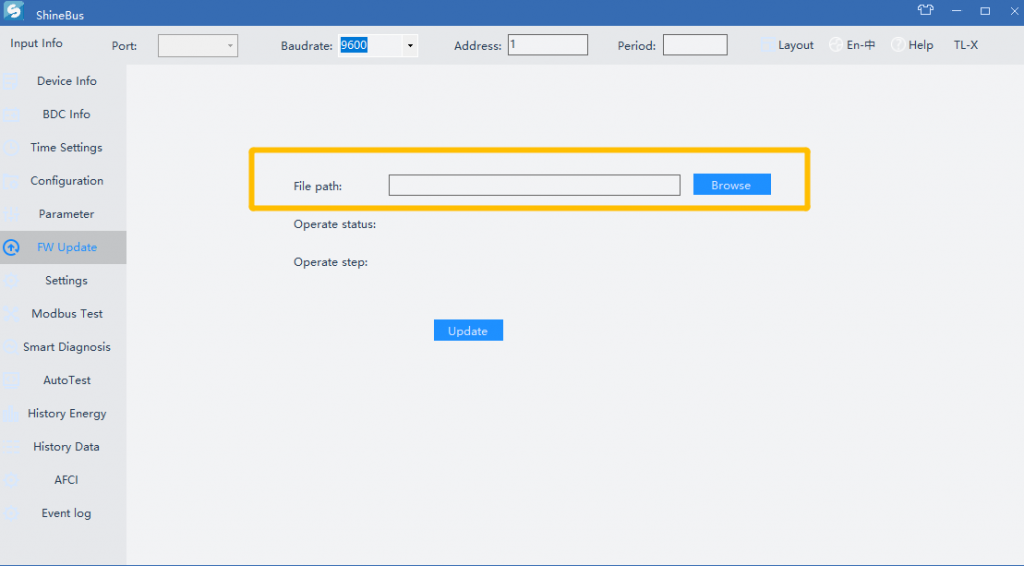Click the Layout grid icon
Image resolution: width=1024 pixels, height=566 pixels.
(x=767, y=45)
